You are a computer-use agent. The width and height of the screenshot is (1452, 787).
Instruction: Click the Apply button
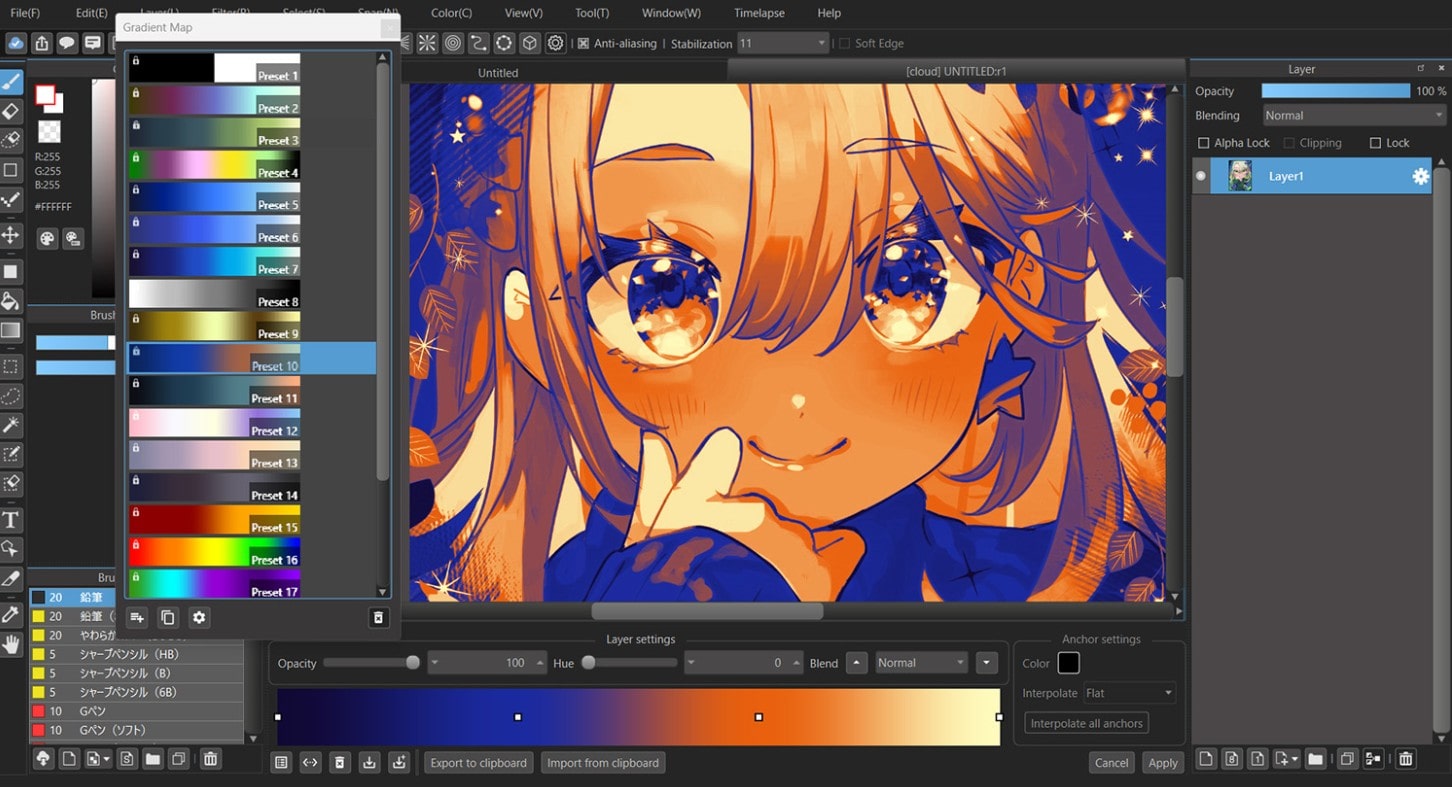1162,763
